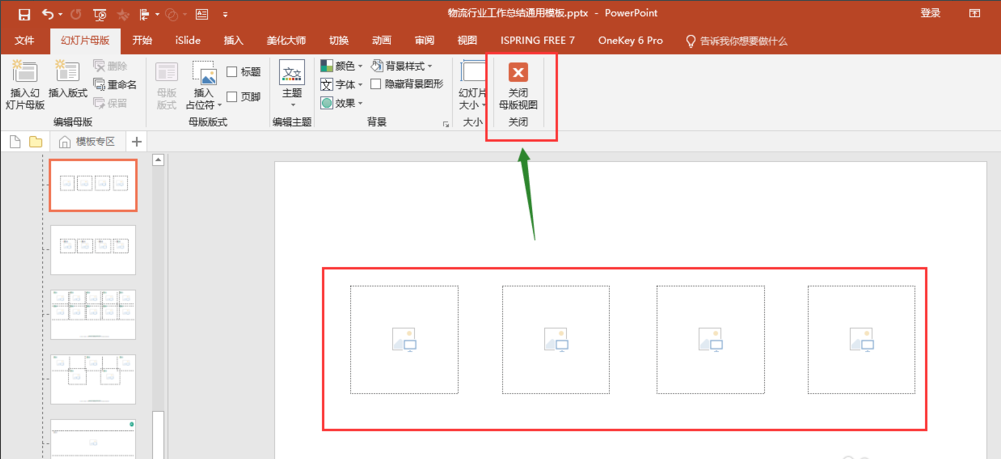The height and width of the screenshot is (459, 1001).
Task: Insert a new slide master (插入幻灯片母版)
Action: (25, 85)
